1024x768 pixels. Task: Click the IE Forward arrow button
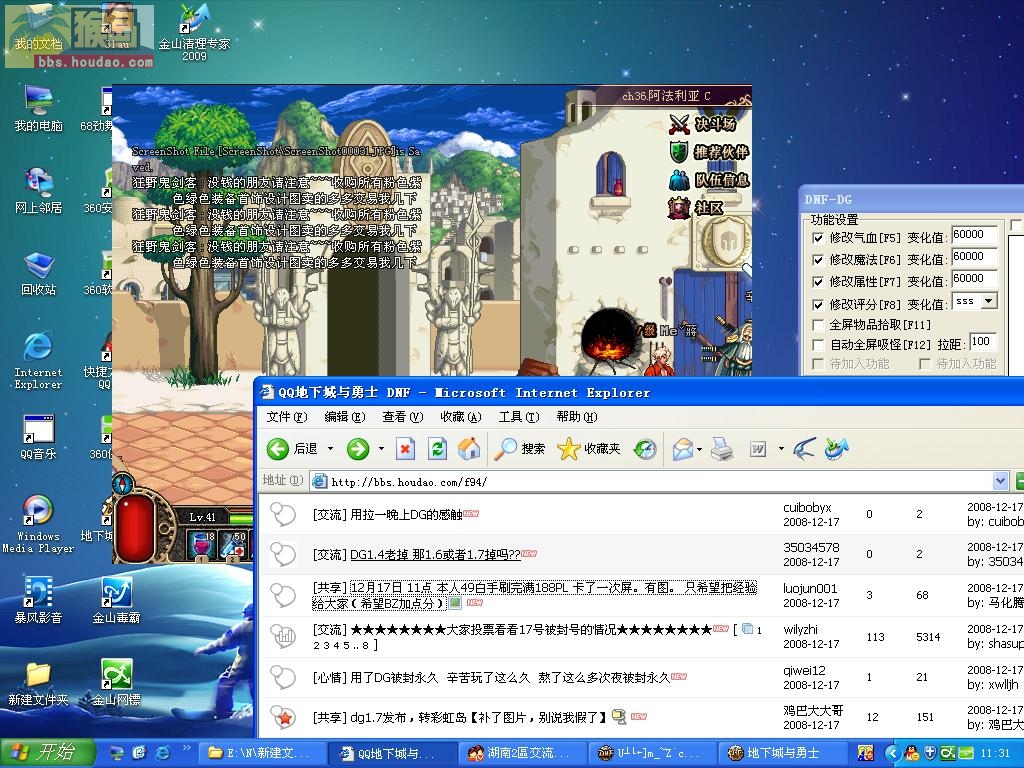(x=358, y=449)
